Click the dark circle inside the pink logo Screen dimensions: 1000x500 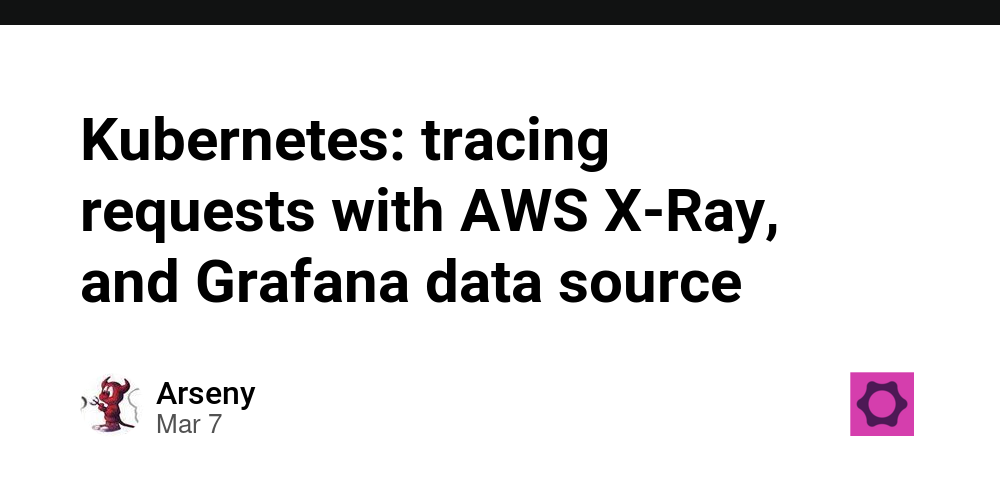coord(882,404)
